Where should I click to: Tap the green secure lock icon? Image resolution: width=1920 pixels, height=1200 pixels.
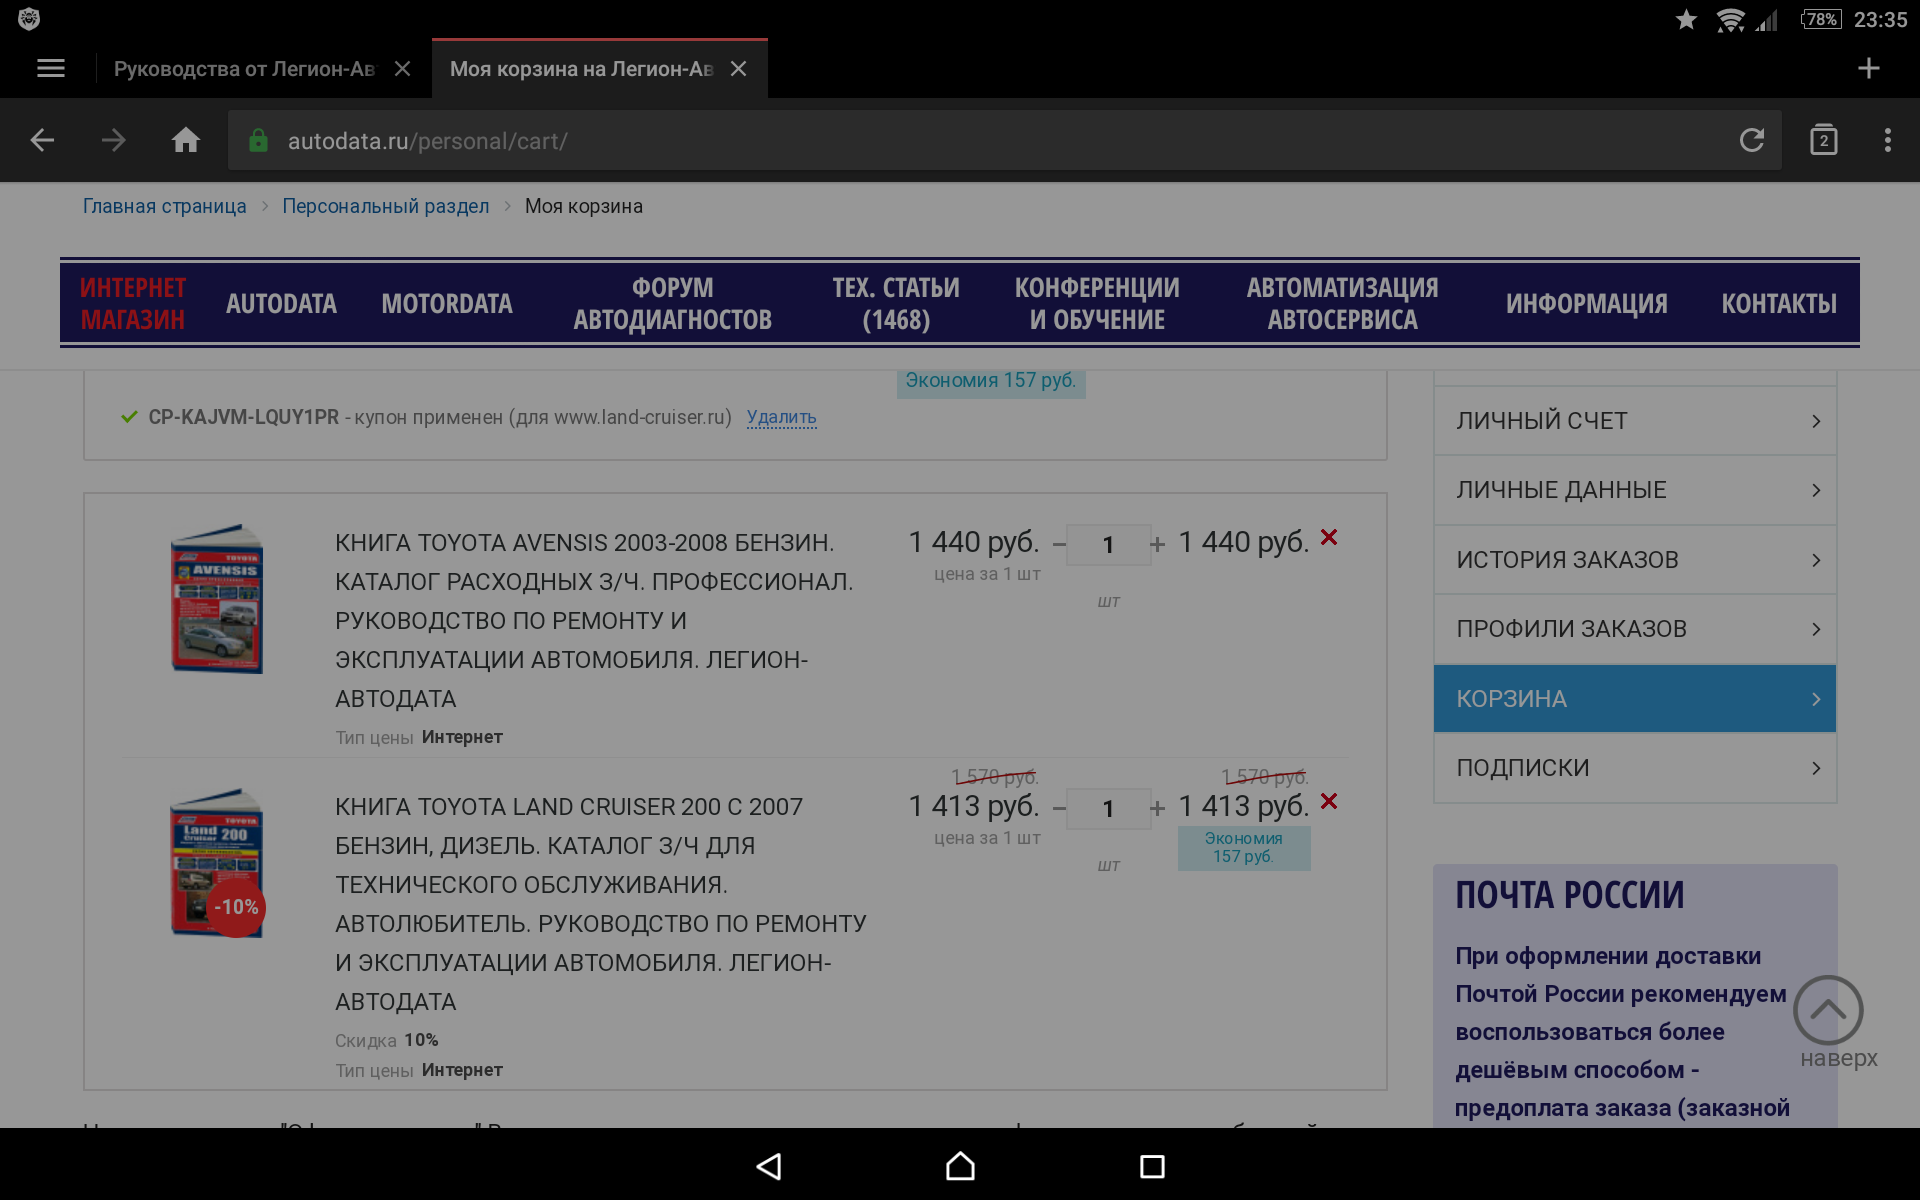[x=258, y=140]
